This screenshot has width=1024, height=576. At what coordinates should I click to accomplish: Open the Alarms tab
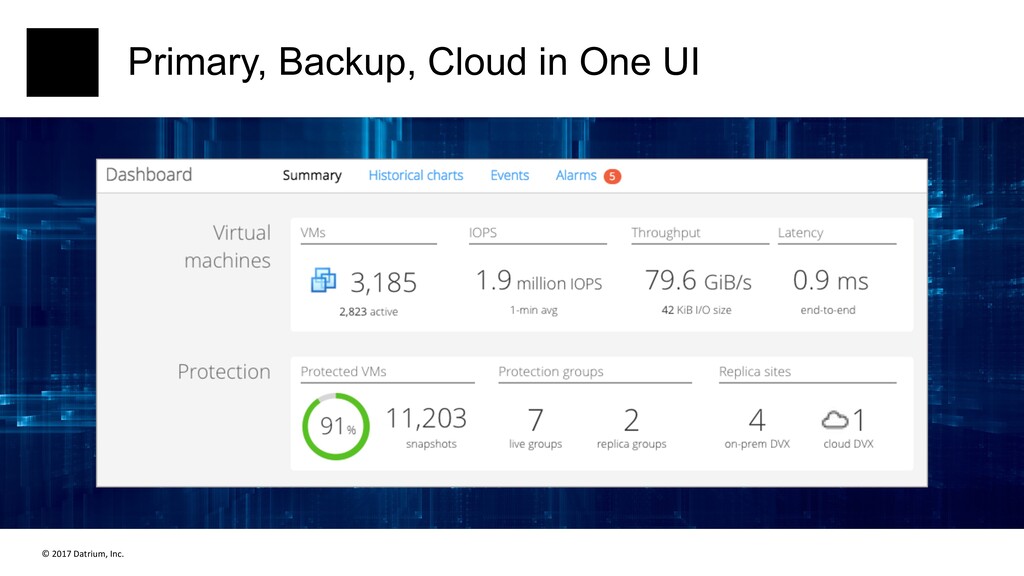coord(576,176)
